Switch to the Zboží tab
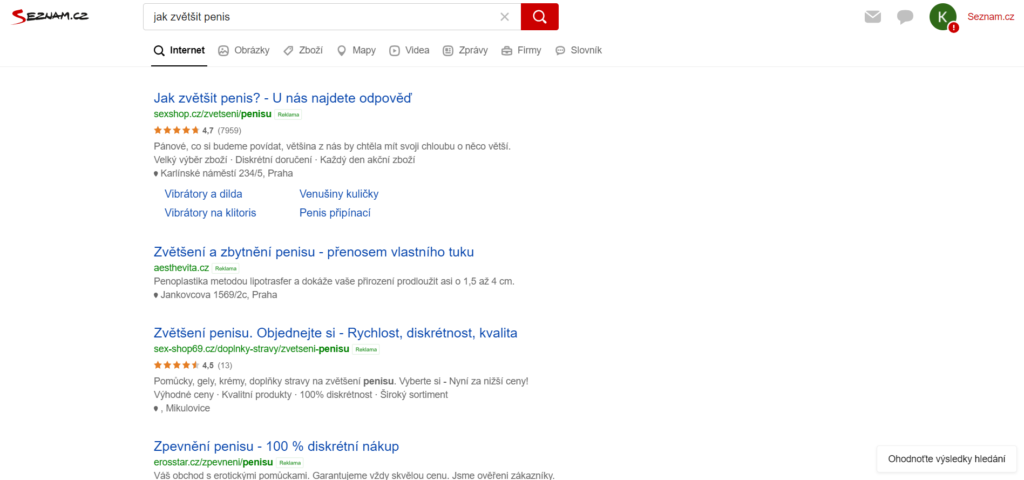The width and height of the screenshot is (1024, 480). 303,50
